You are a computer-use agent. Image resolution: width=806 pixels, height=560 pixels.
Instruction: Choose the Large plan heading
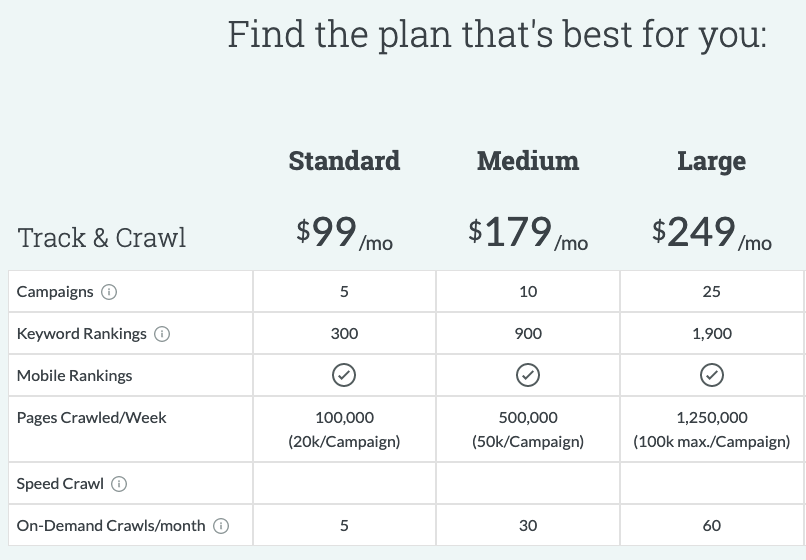(x=711, y=161)
